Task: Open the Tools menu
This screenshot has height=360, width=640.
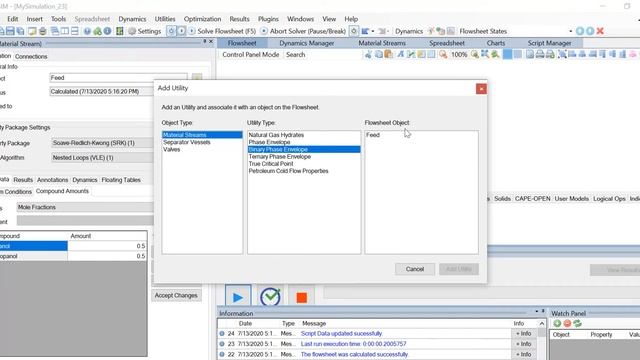Action: click(58, 19)
